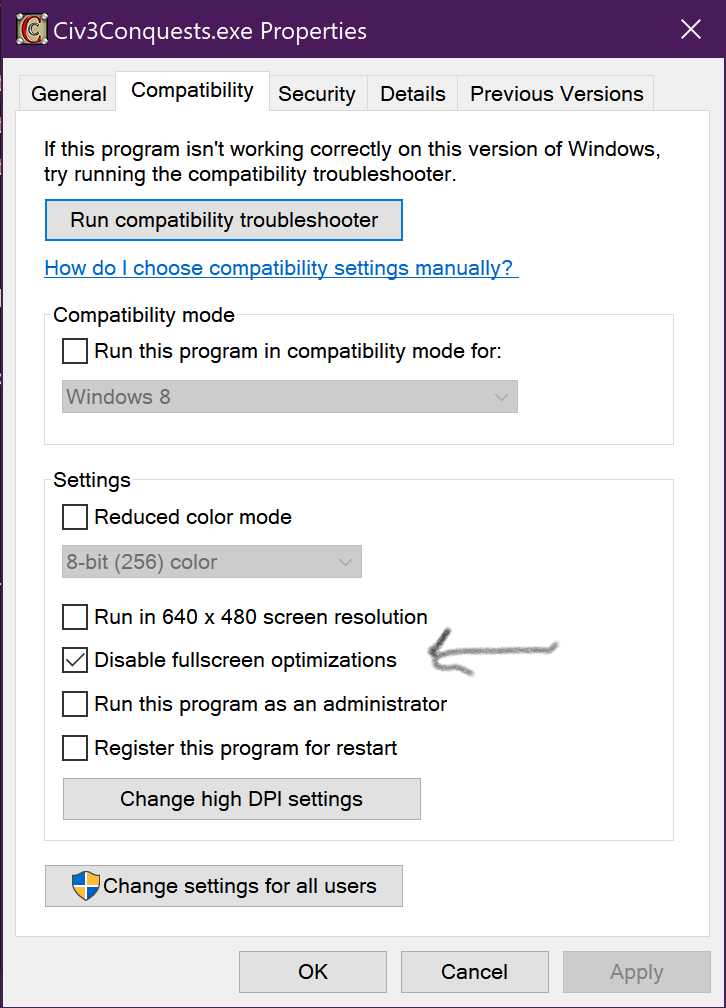The width and height of the screenshot is (726, 1008).
Task: Click the shield icon on Change settings button
Action: coord(86,886)
